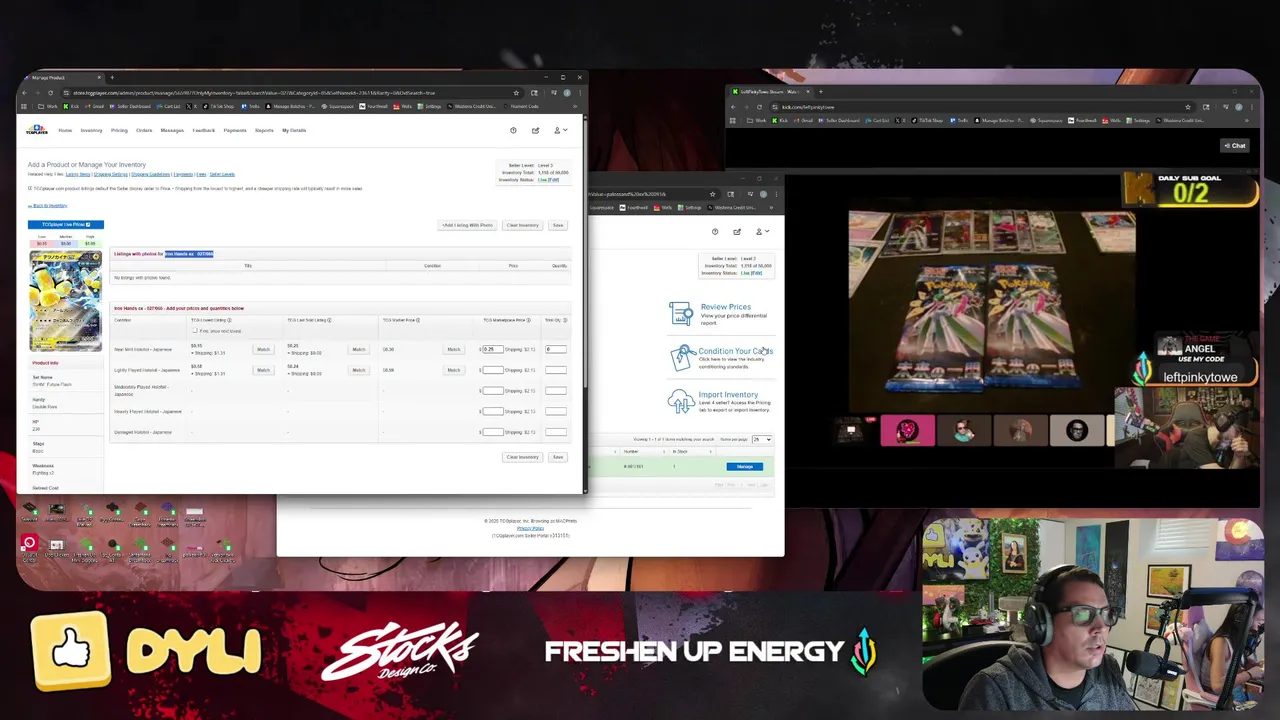The width and height of the screenshot is (1280, 720).
Task: Open the Inventory menu item
Action: coord(91,130)
